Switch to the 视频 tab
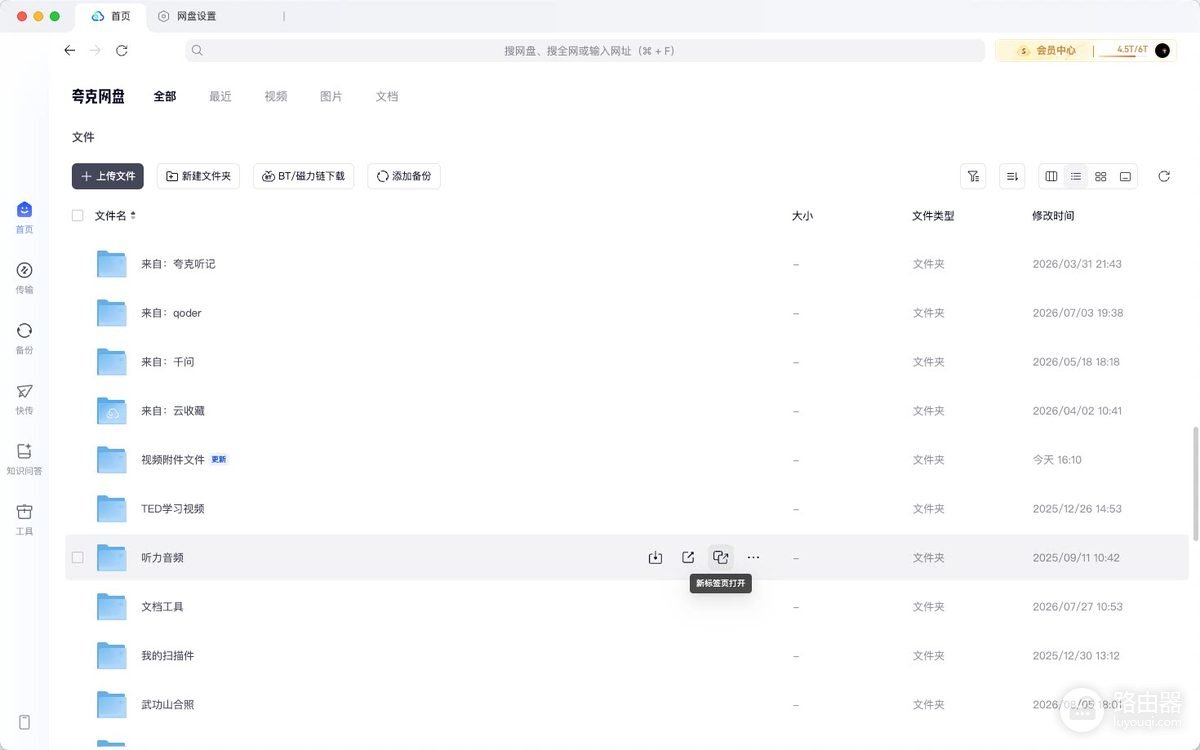 coord(276,96)
